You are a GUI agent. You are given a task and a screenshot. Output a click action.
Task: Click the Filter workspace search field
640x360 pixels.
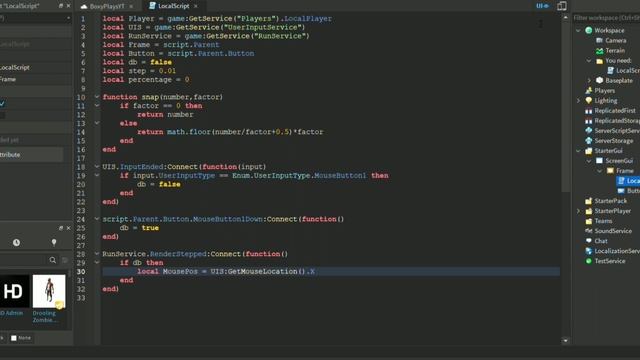tap(607, 18)
